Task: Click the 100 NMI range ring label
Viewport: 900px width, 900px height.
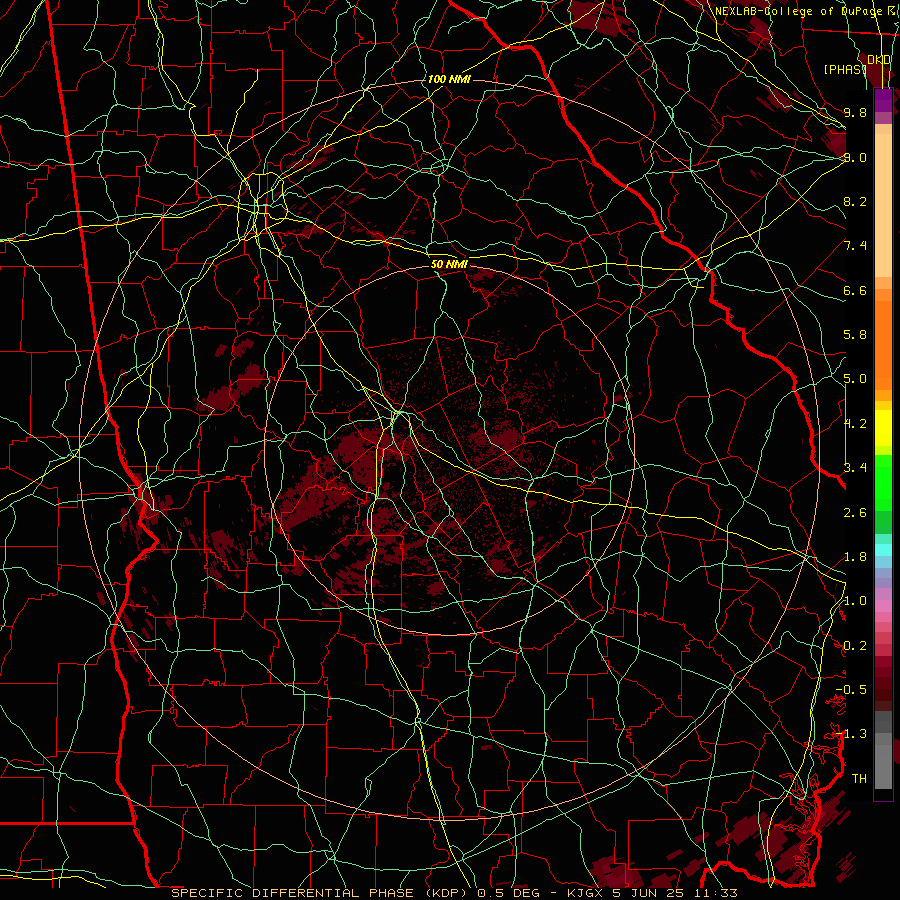Action: (449, 79)
